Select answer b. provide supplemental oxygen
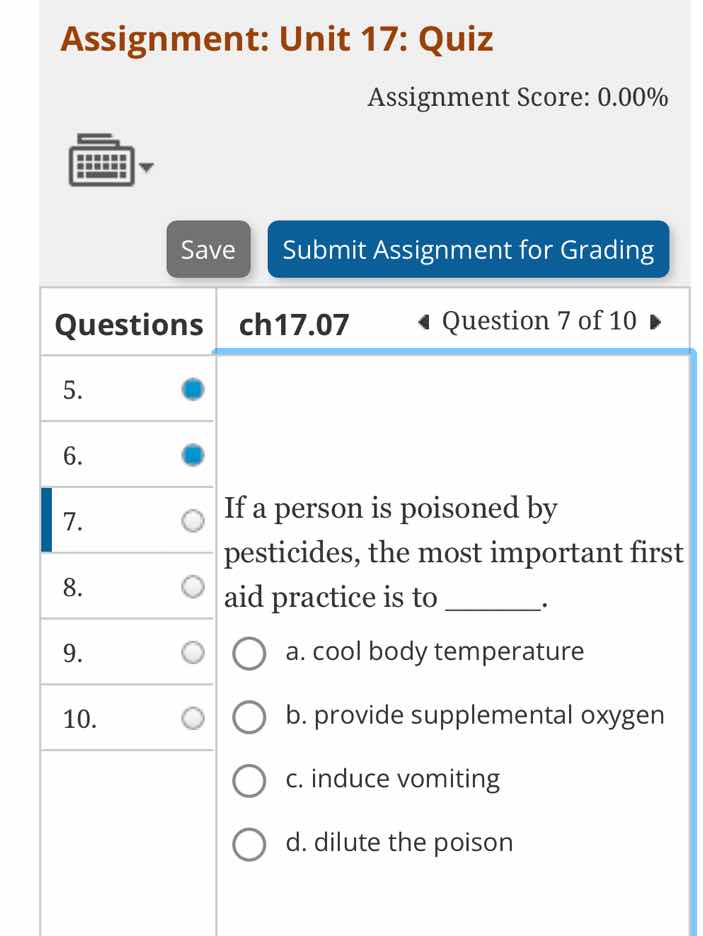The height and width of the screenshot is (936, 703). pos(249,717)
